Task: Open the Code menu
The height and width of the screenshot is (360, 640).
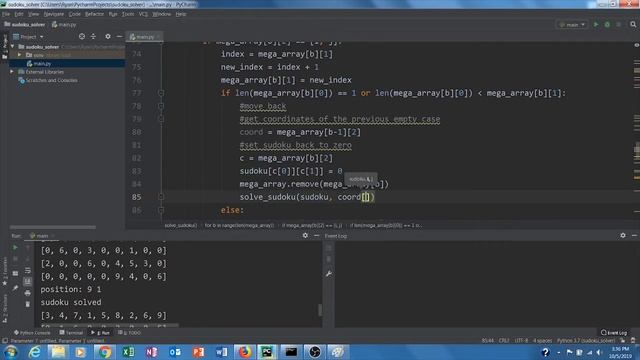Action: tap(74, 14)
